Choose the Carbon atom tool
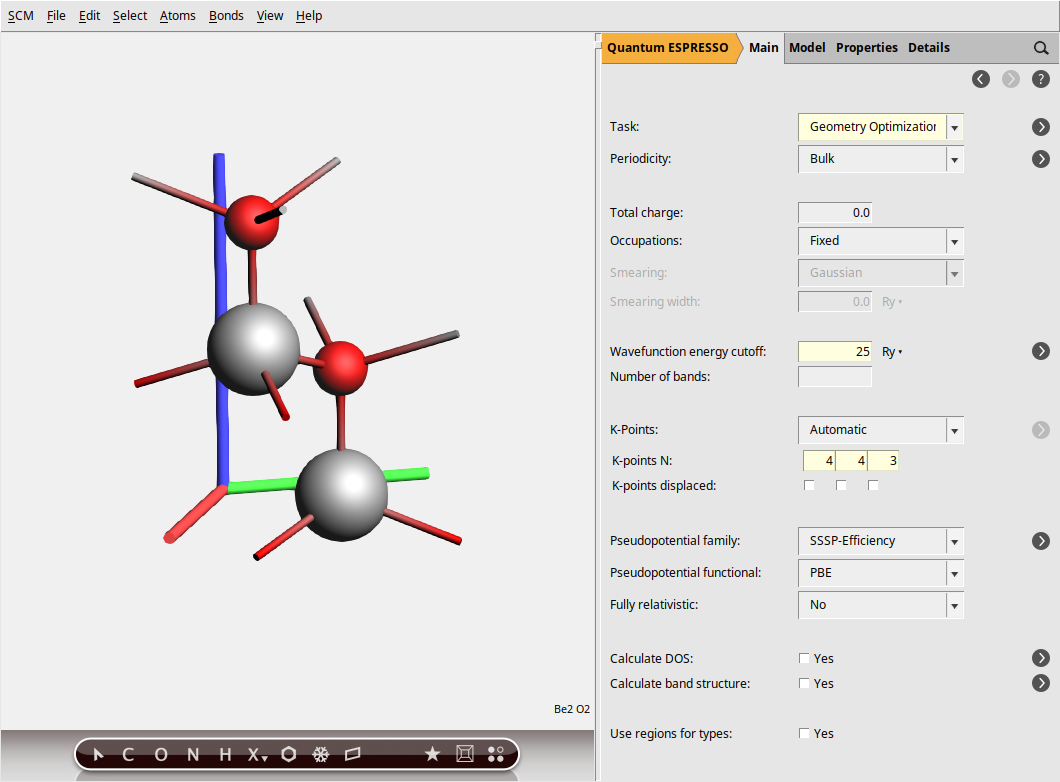This screenshot has width=1060, height=782. (x=128, y=755)
